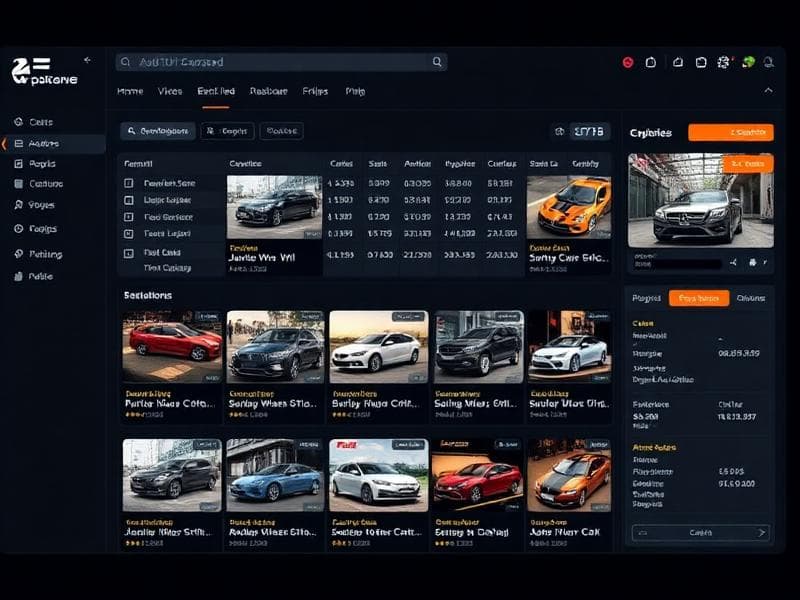Select the underlined active third navigation tab
The image size is (800, 600).
(216, 91)
